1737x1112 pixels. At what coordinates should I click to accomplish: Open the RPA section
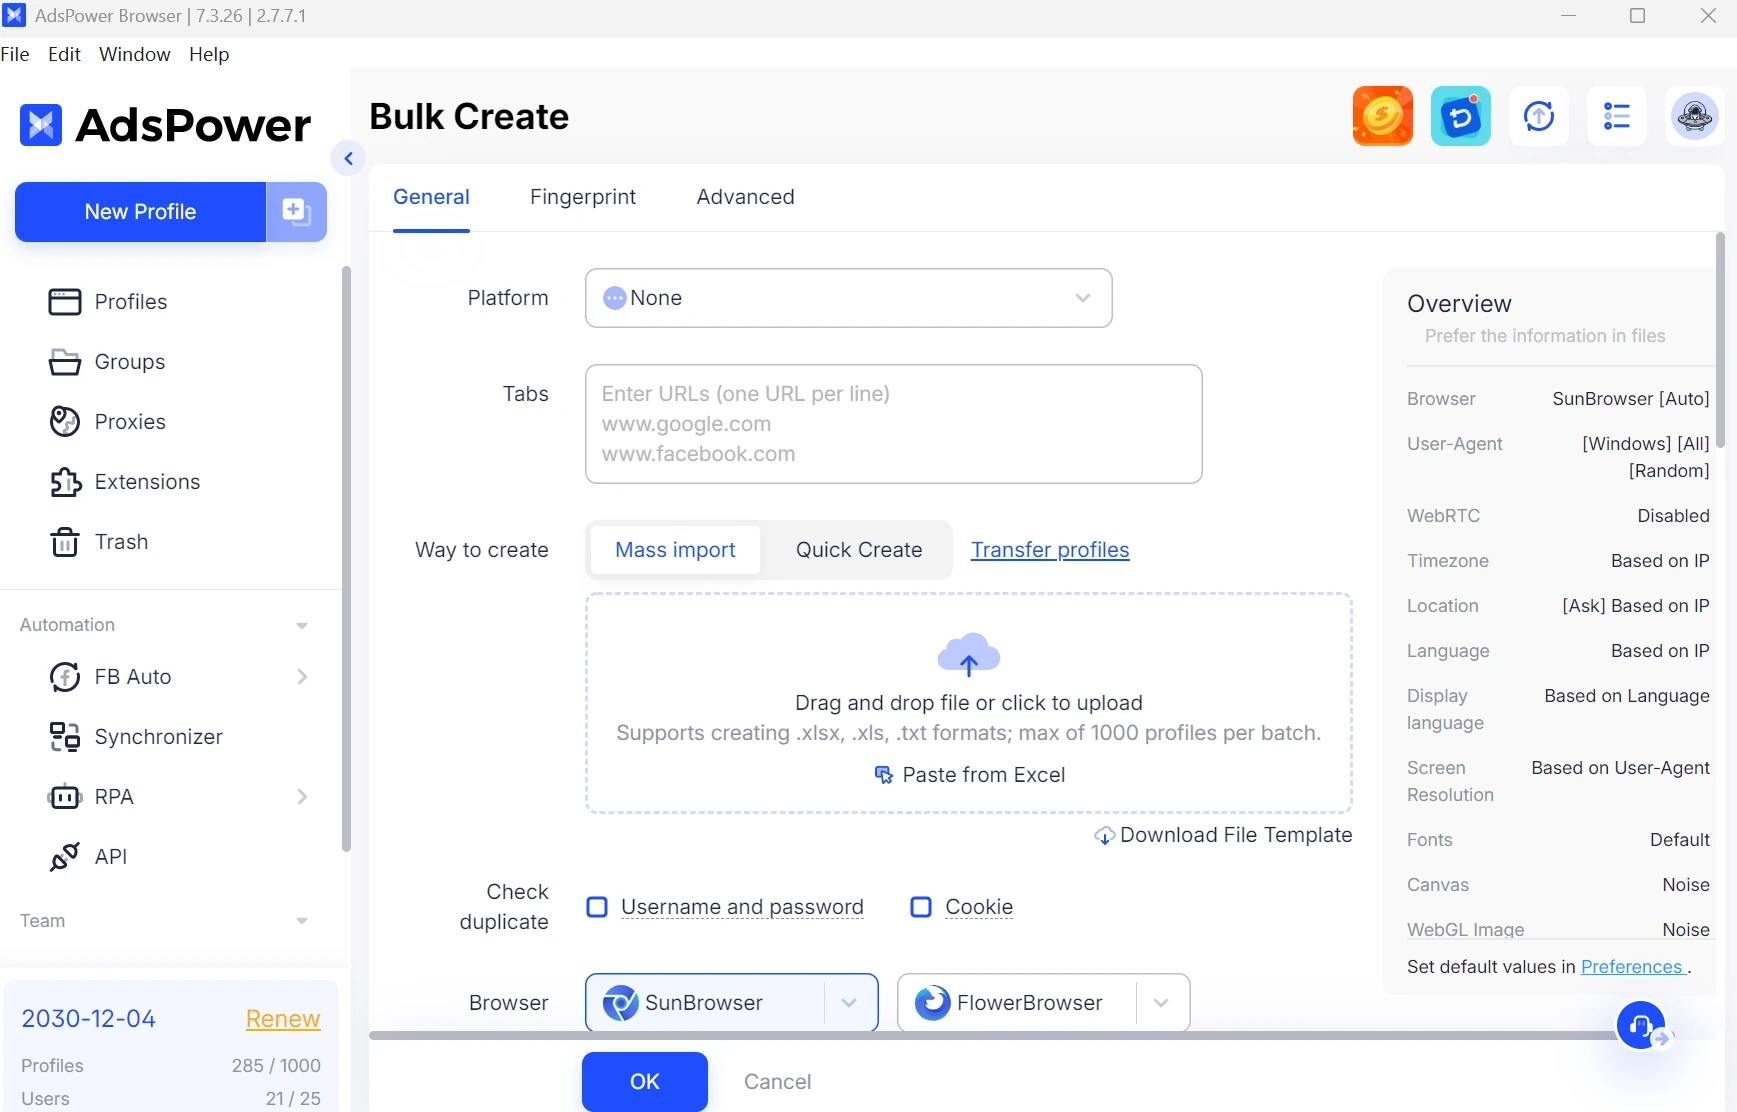[x=114, y=797]
